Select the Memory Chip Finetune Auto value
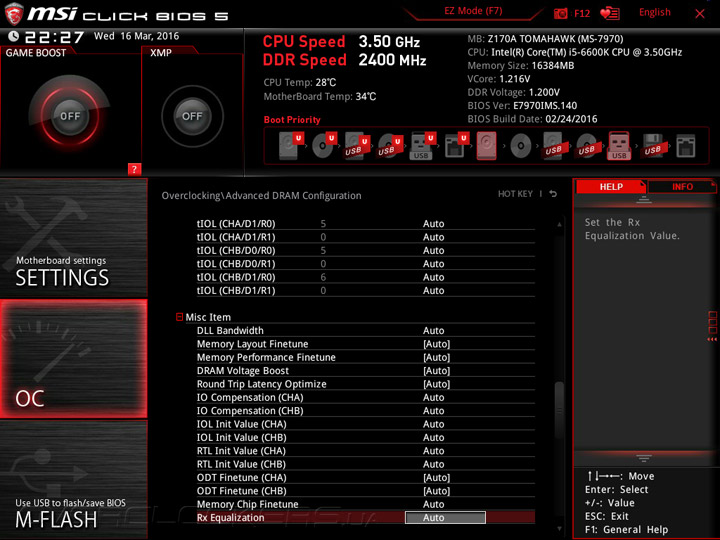Viewport: 720px width, 540px height. (x=433, y=504)
